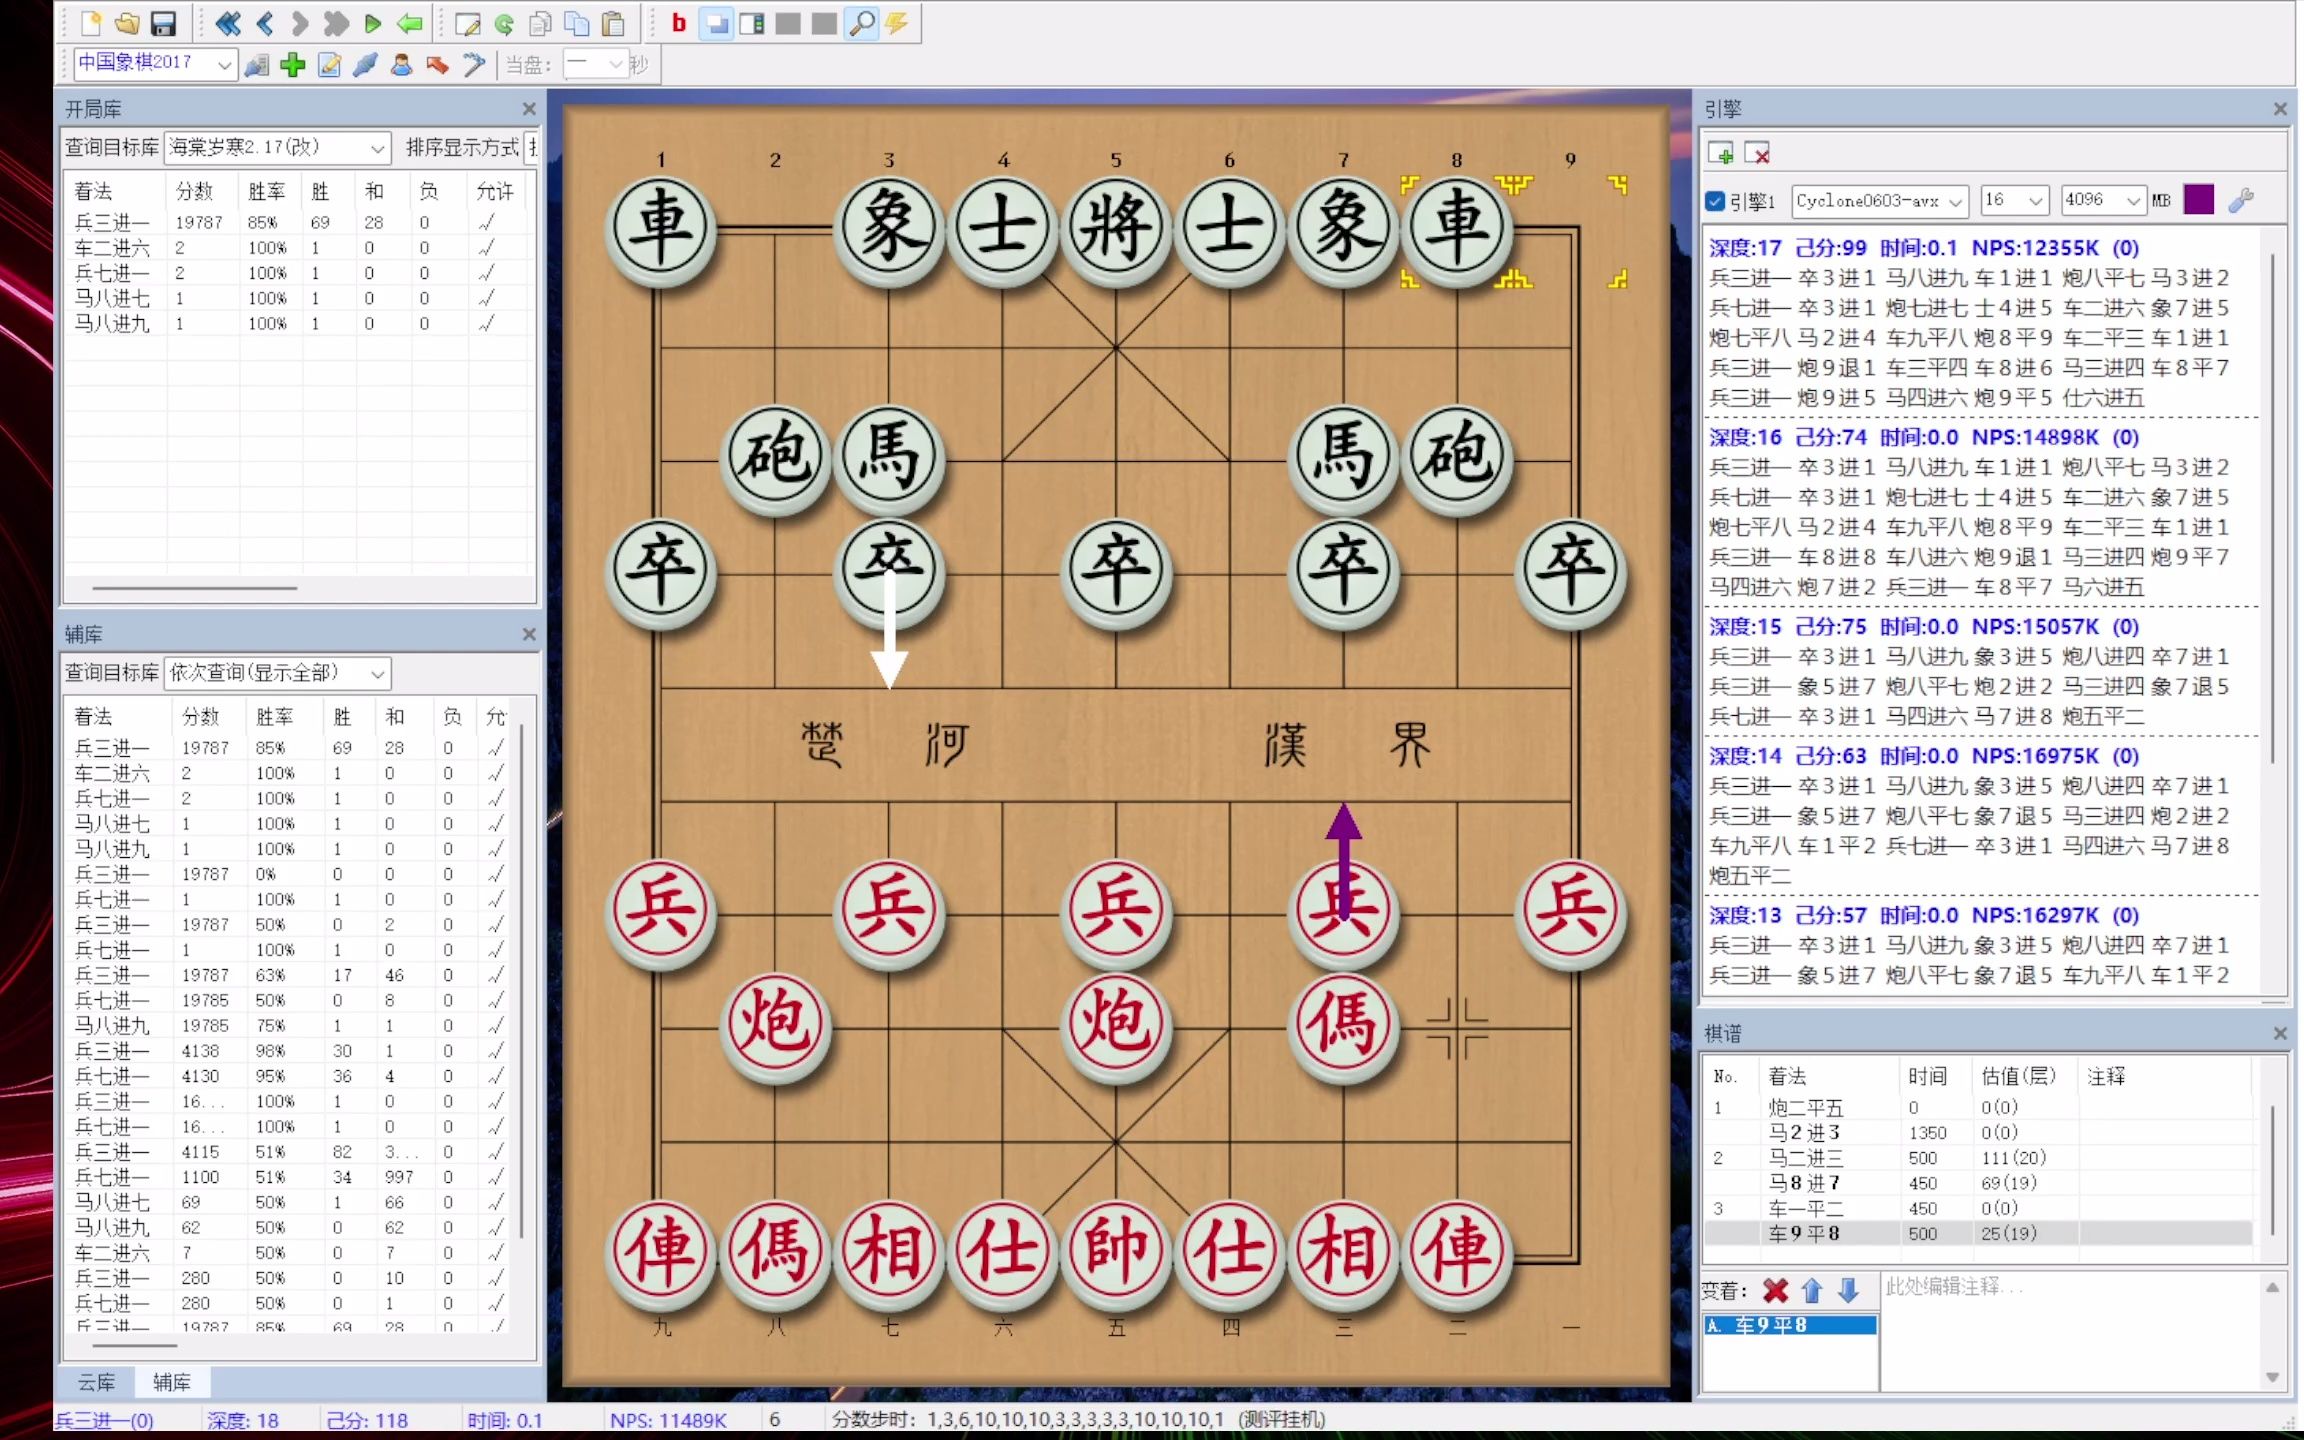Move variation up with blue arrow
The width and height of the screenshot is (2304, 1440).
(1812, 1291)
